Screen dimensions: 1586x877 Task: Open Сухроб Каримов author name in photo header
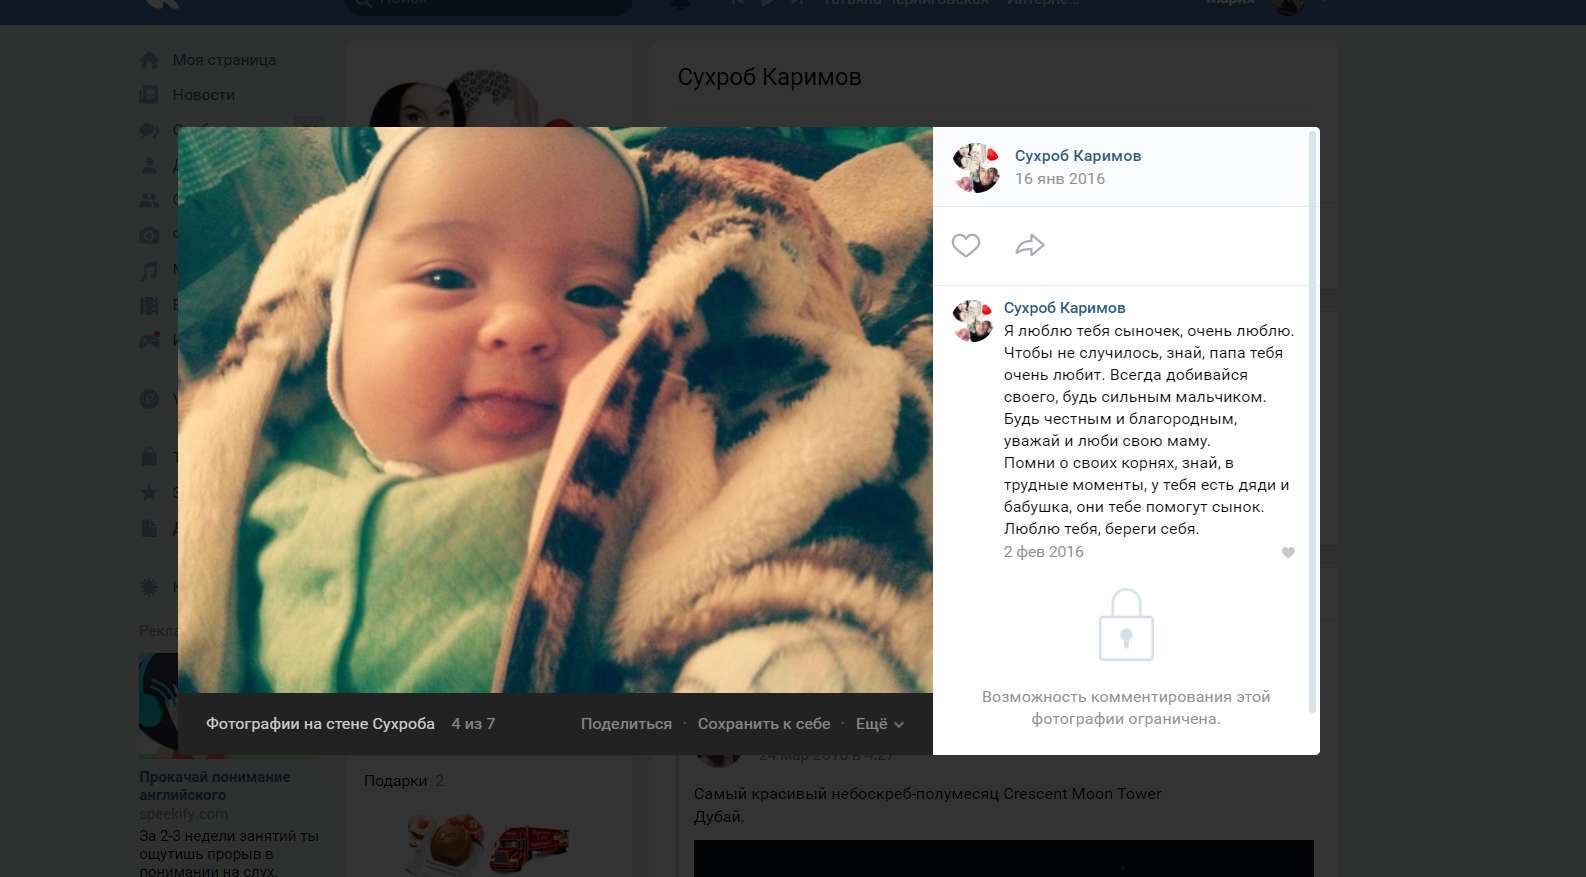1078,156
